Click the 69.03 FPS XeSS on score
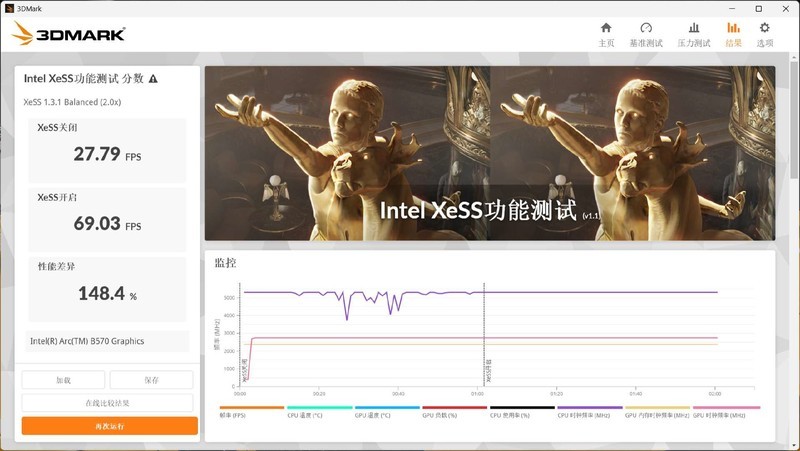The image size is (800, 451). (107, 223)
